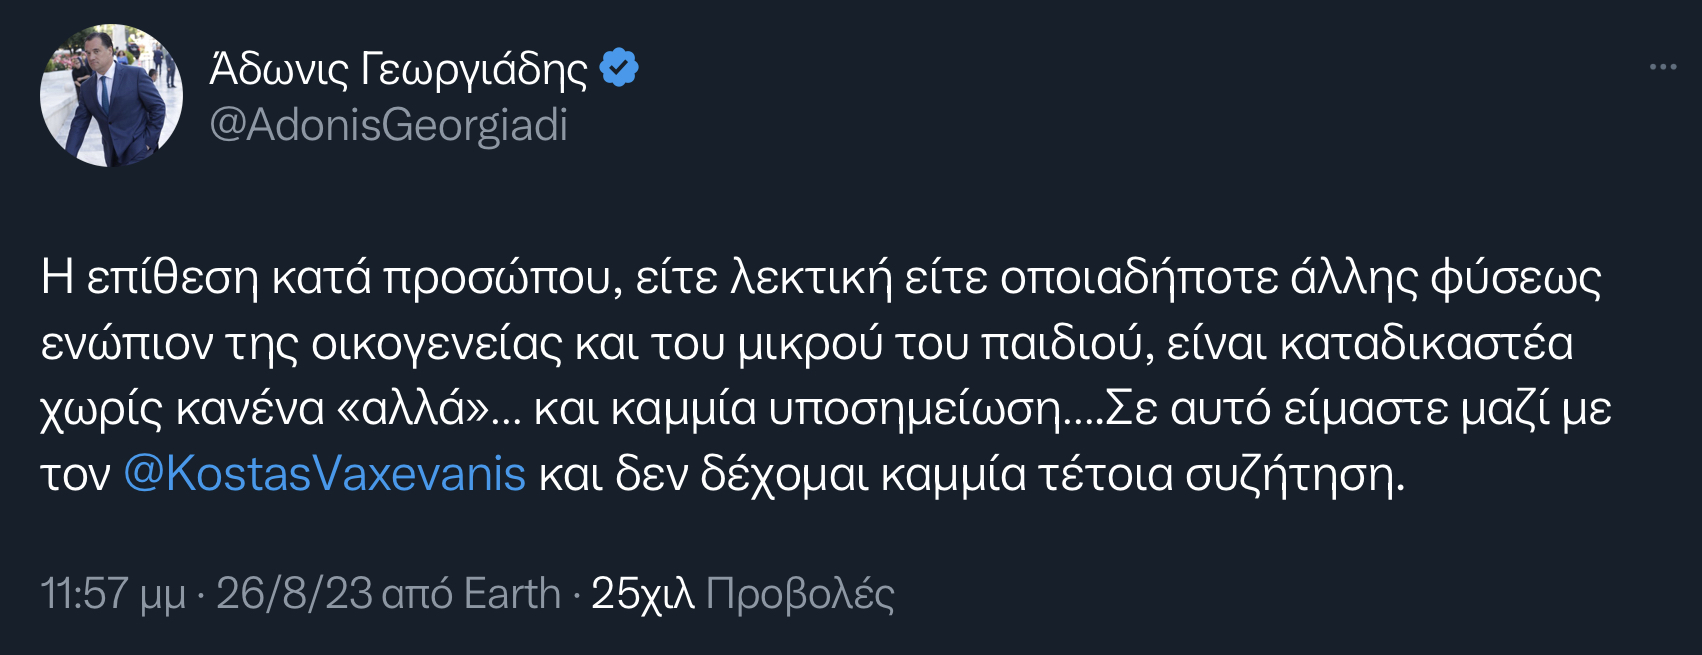Click the word οικογενείας in the tweet
Image resolution: width=1702 pixels, height=655 pixels.
[437, 343]
